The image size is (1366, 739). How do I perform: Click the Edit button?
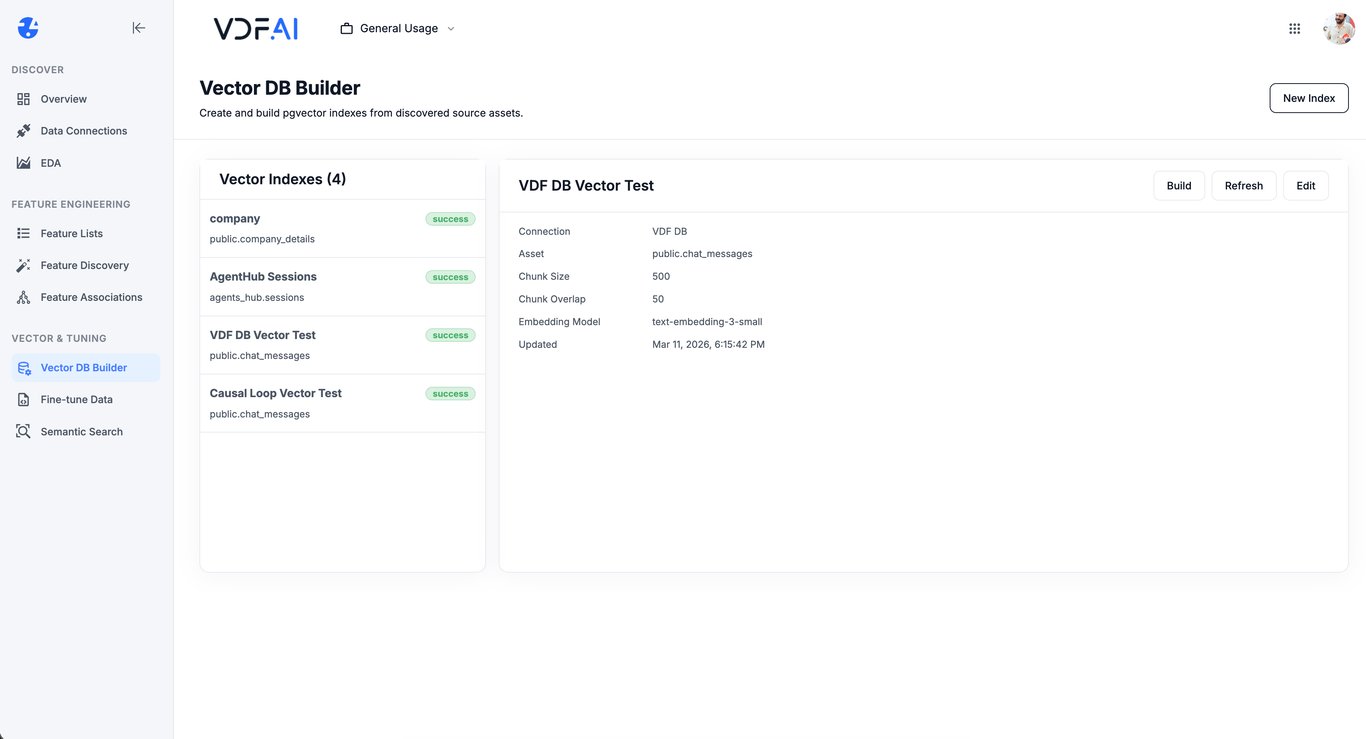(1305, 185)
